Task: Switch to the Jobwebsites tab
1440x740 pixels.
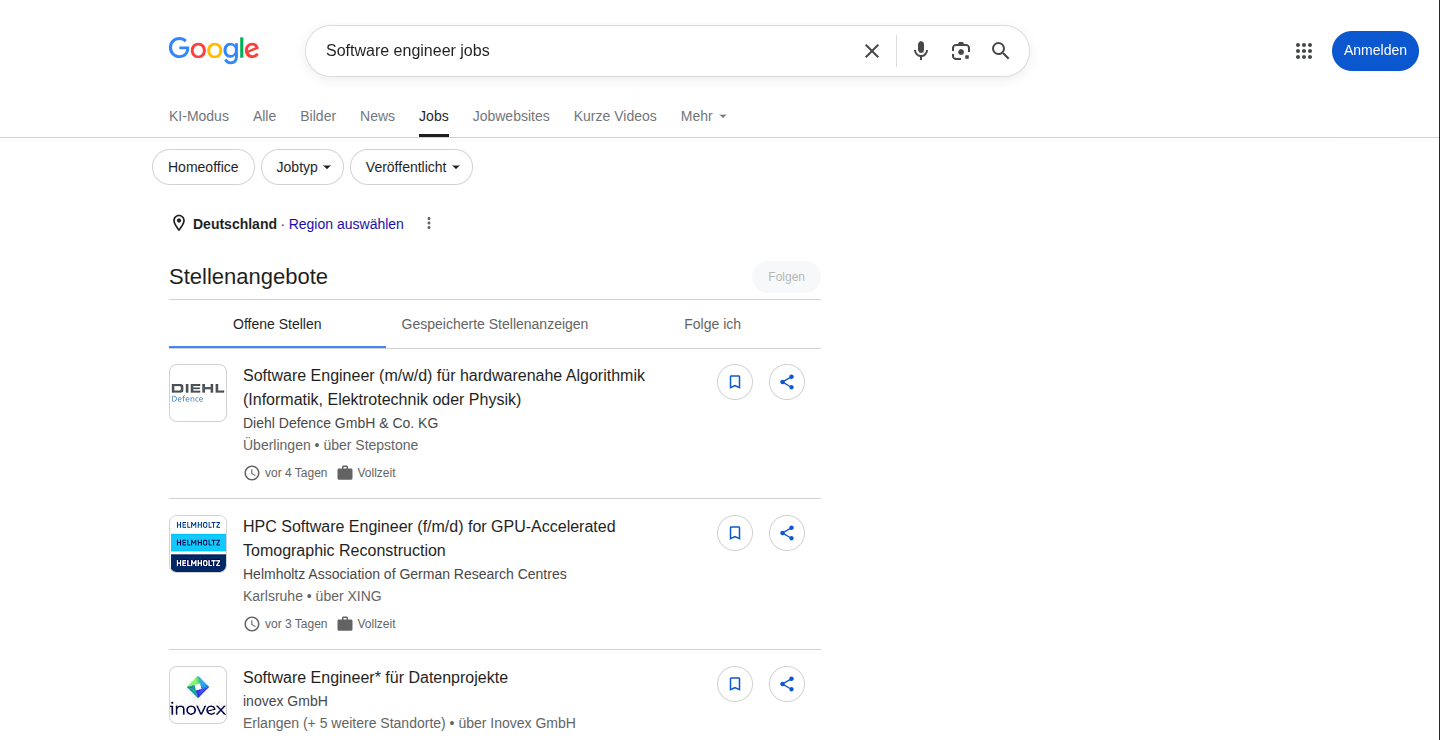Action: point(511,116)
